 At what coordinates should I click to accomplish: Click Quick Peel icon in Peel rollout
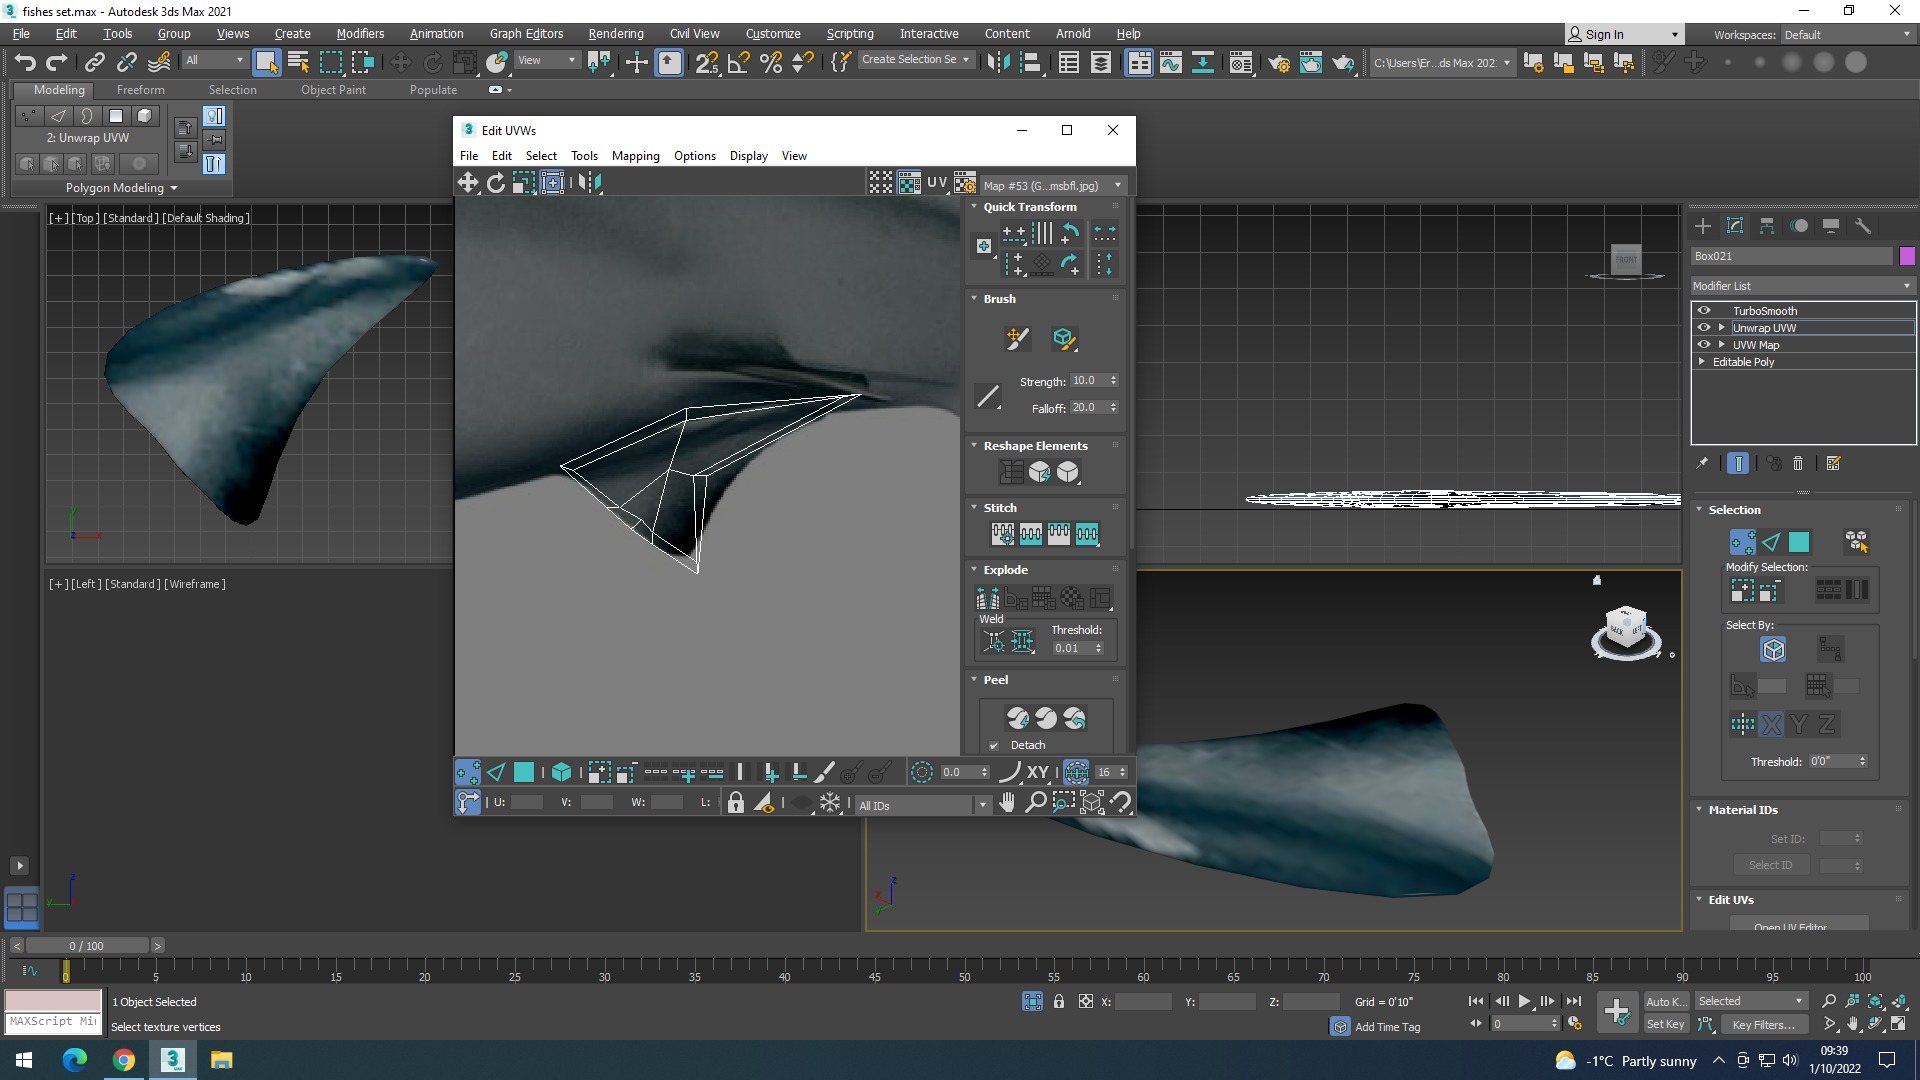point(1017,718)
